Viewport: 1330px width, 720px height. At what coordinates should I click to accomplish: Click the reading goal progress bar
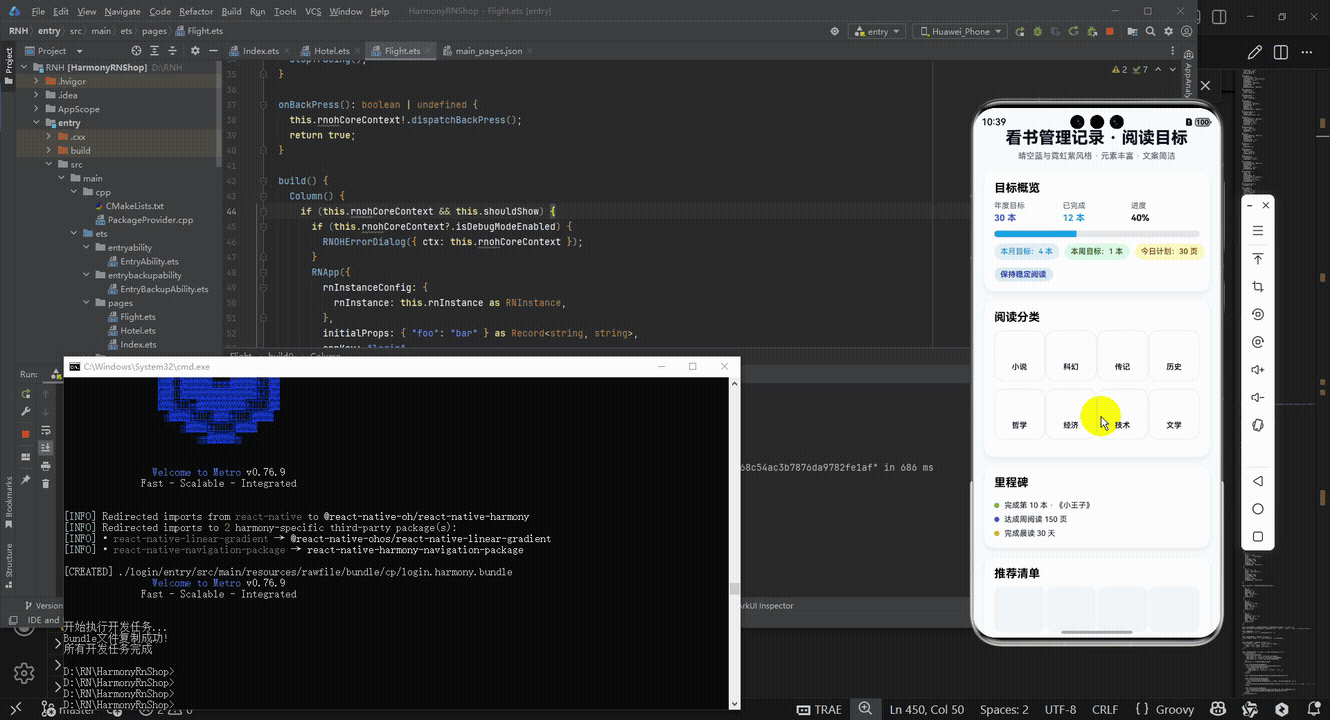[1096, 233]
